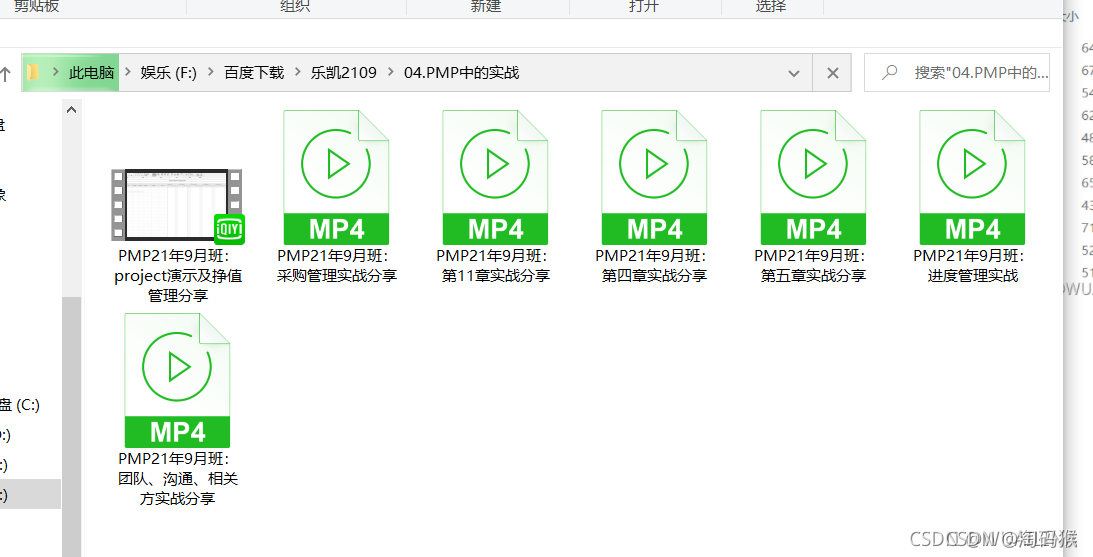Click the navigation pane scroll-up arrow
Image resolution: width=1093 pixels, height=557 pixels.
click(71, 110)
